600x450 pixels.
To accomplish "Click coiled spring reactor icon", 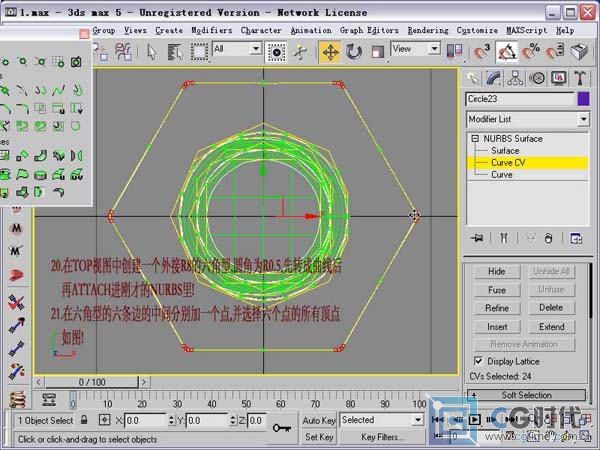I will tap(17, 399).
